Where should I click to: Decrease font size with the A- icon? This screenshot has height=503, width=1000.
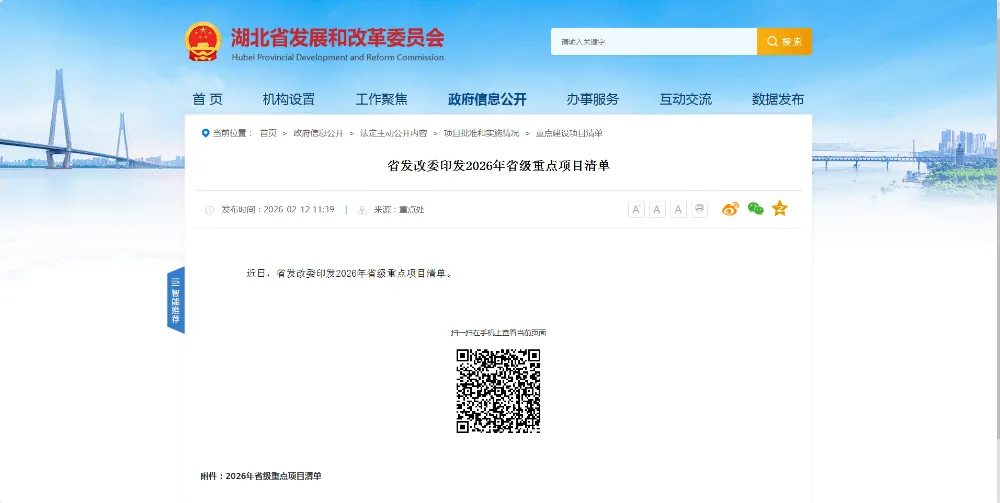(657, 209)
